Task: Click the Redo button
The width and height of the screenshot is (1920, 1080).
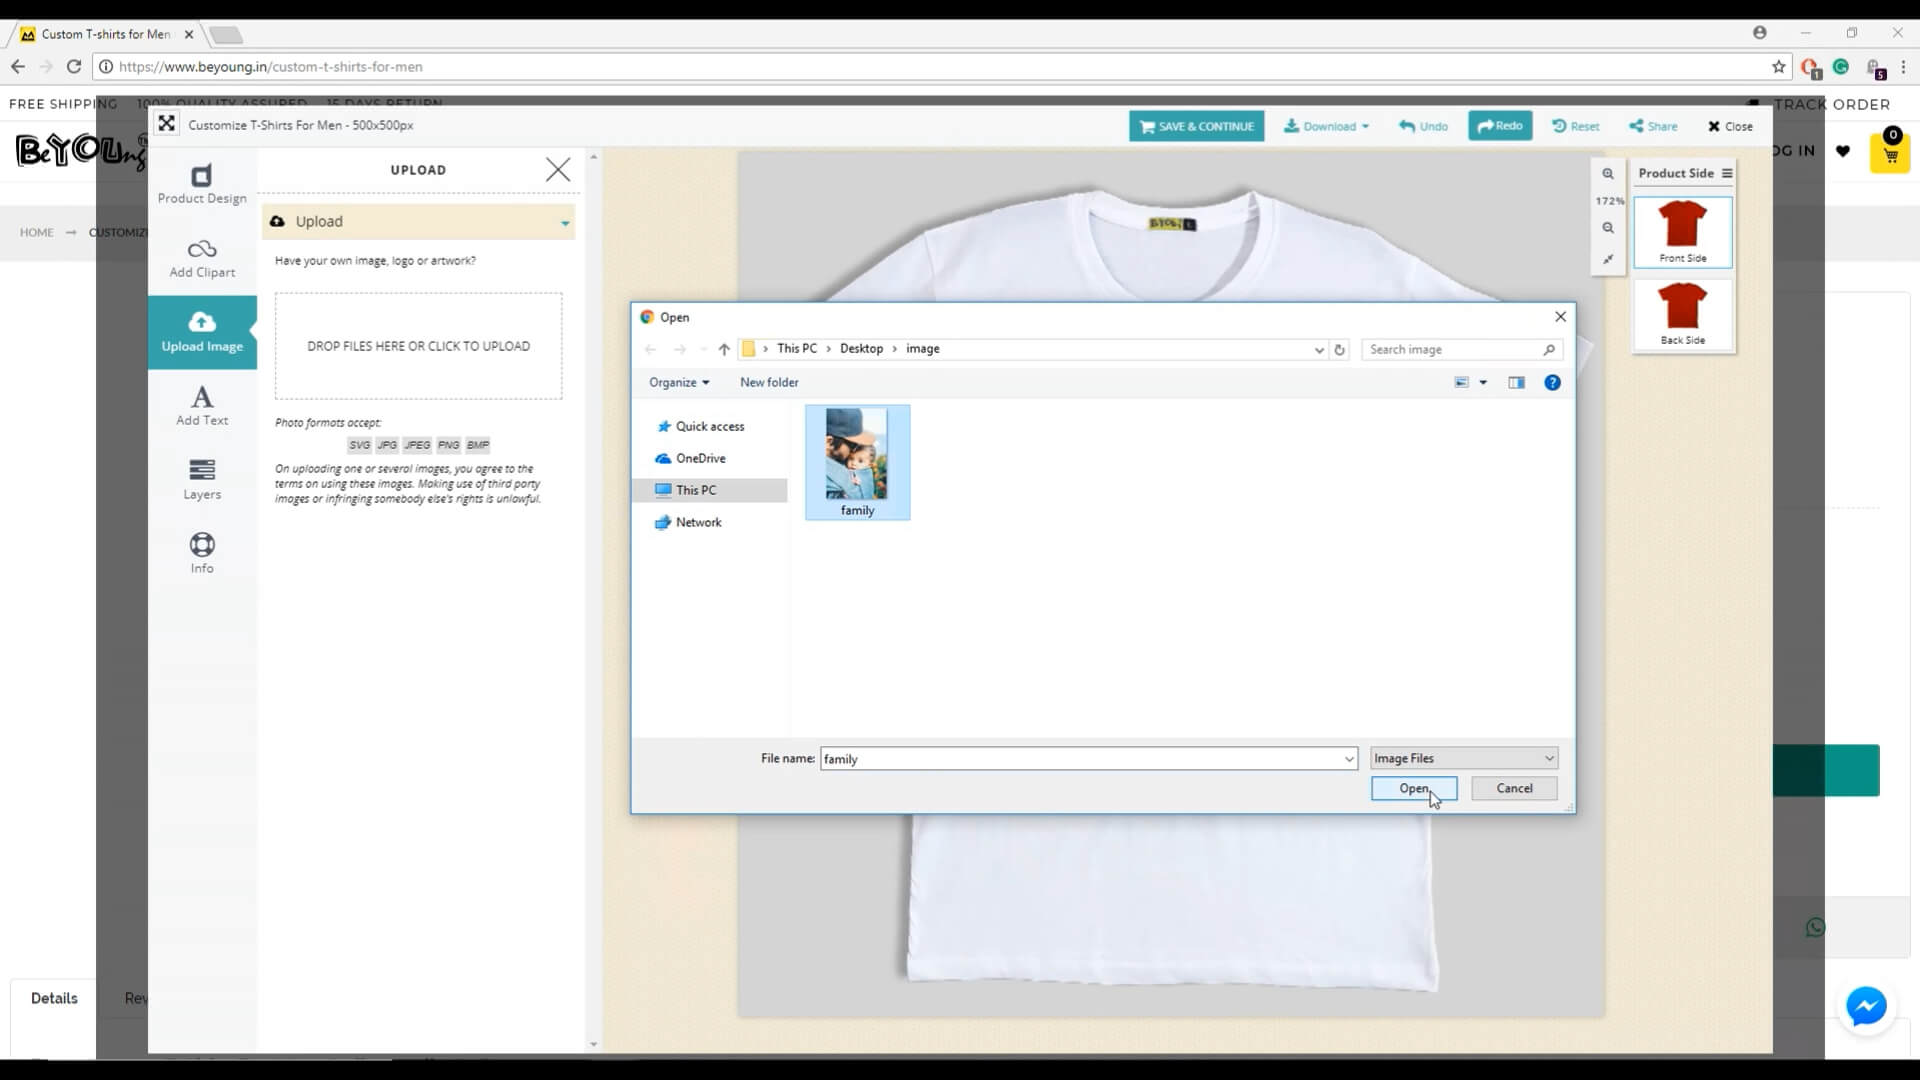Action: click(x=1500, y=126)
